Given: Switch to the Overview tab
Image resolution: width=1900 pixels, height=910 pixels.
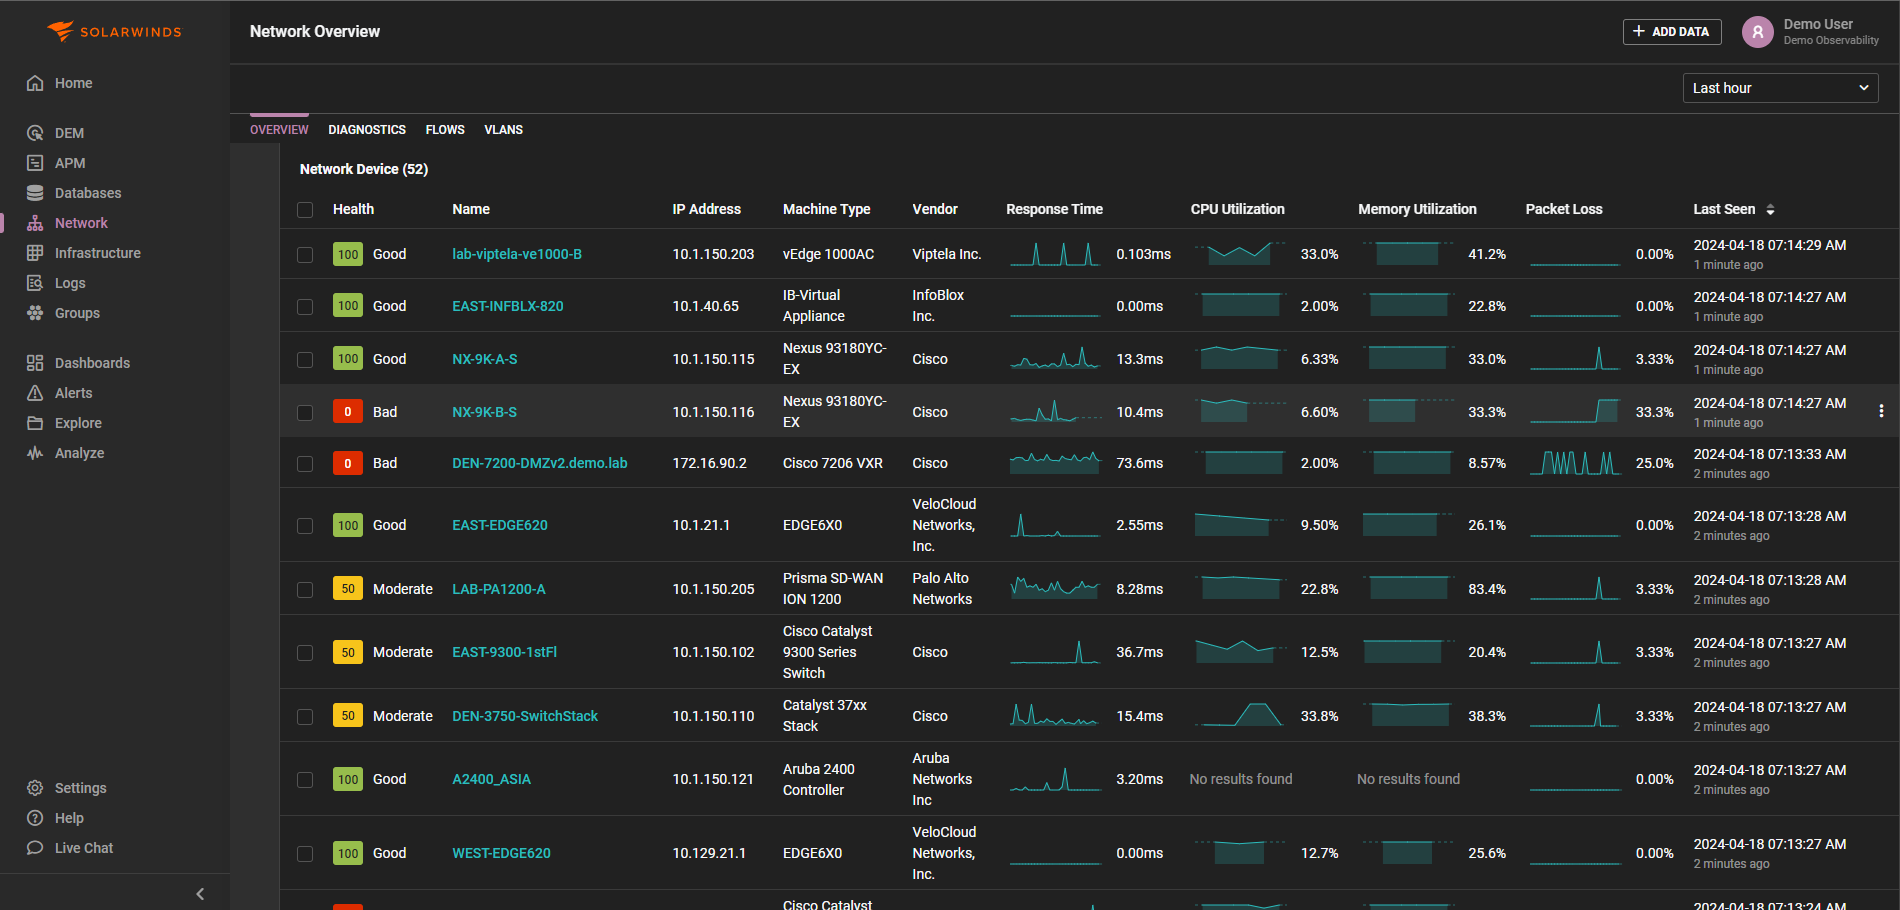Looking at the screenshot, I should (x=279, y=130).
